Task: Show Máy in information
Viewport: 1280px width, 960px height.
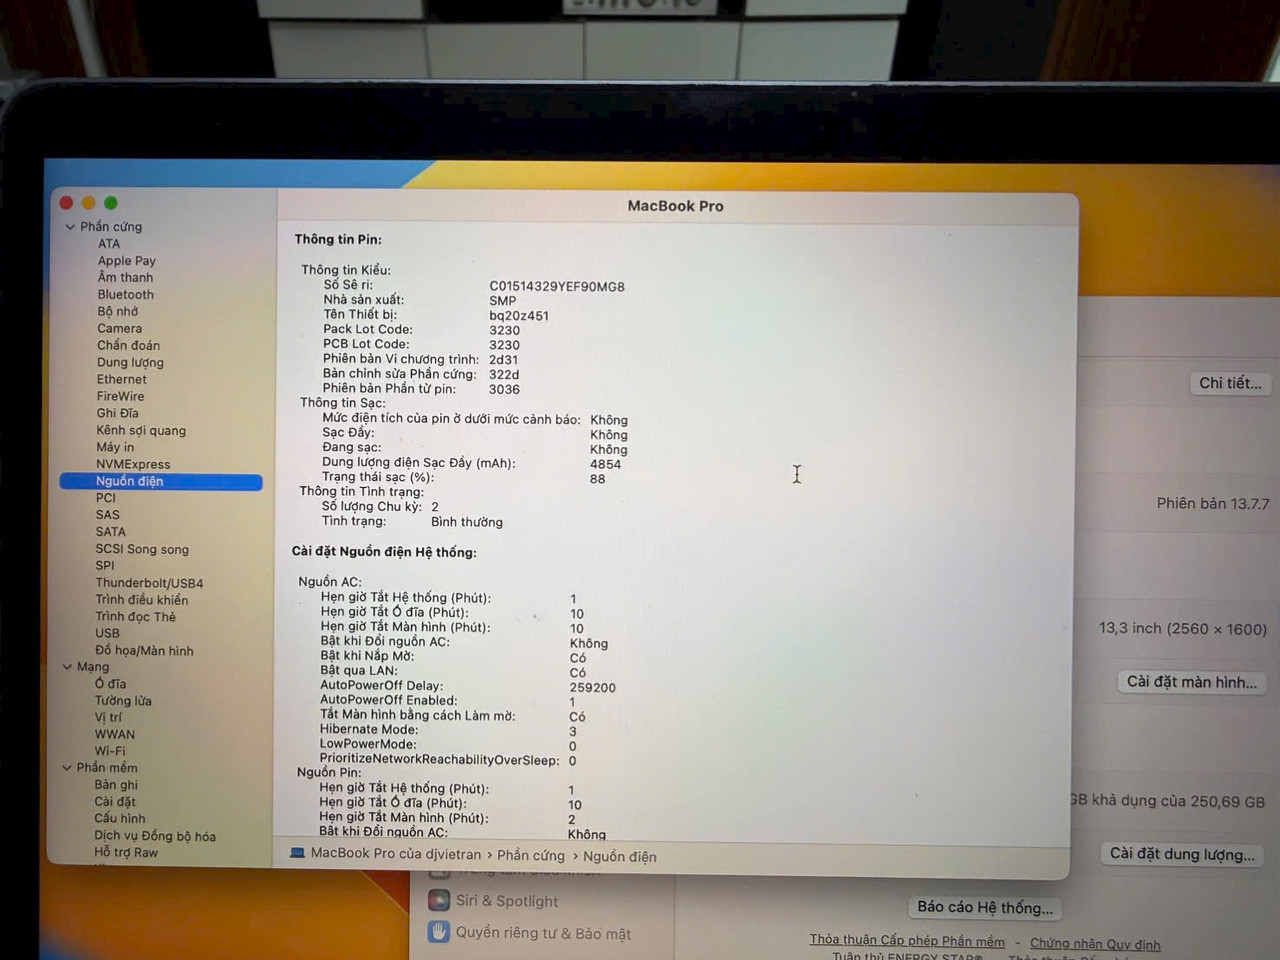Action: (115, 448)
